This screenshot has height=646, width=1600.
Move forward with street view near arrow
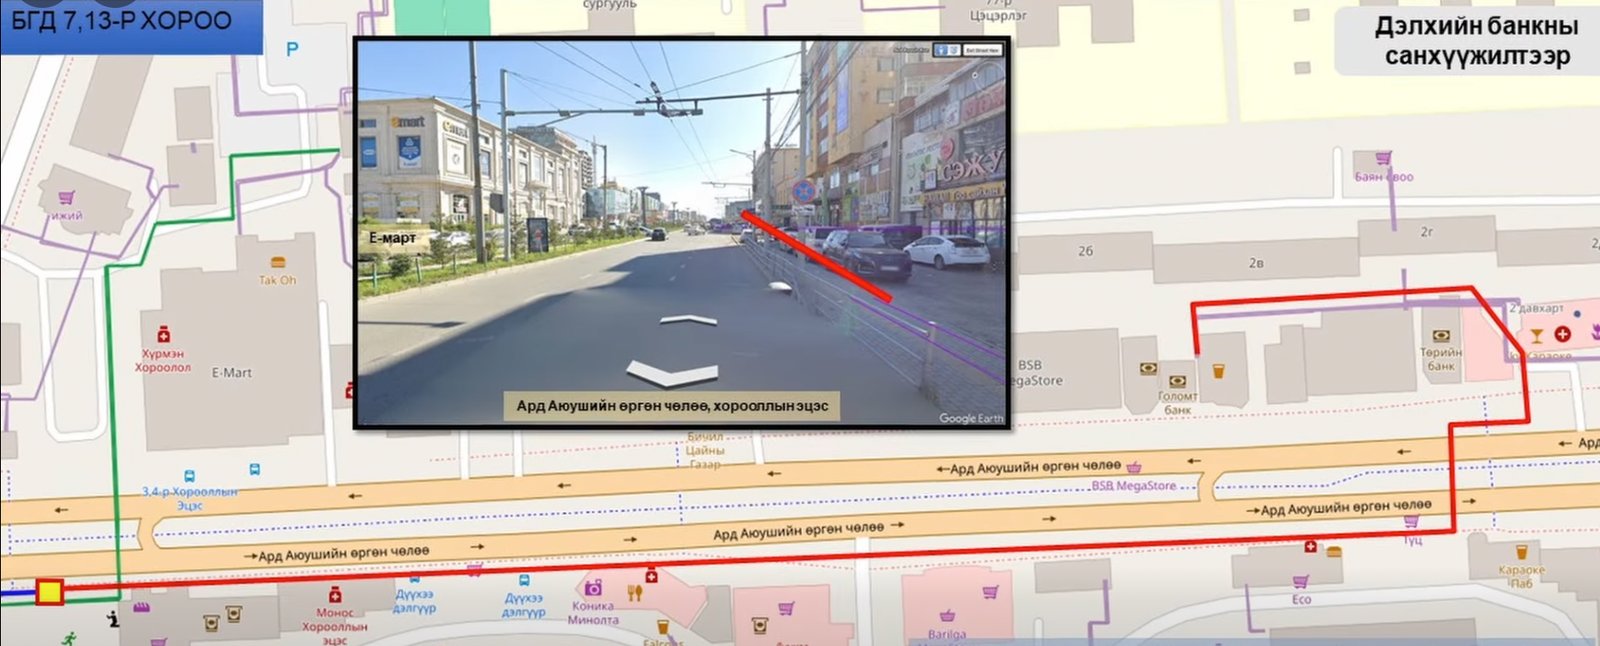(x=672, y=373)
